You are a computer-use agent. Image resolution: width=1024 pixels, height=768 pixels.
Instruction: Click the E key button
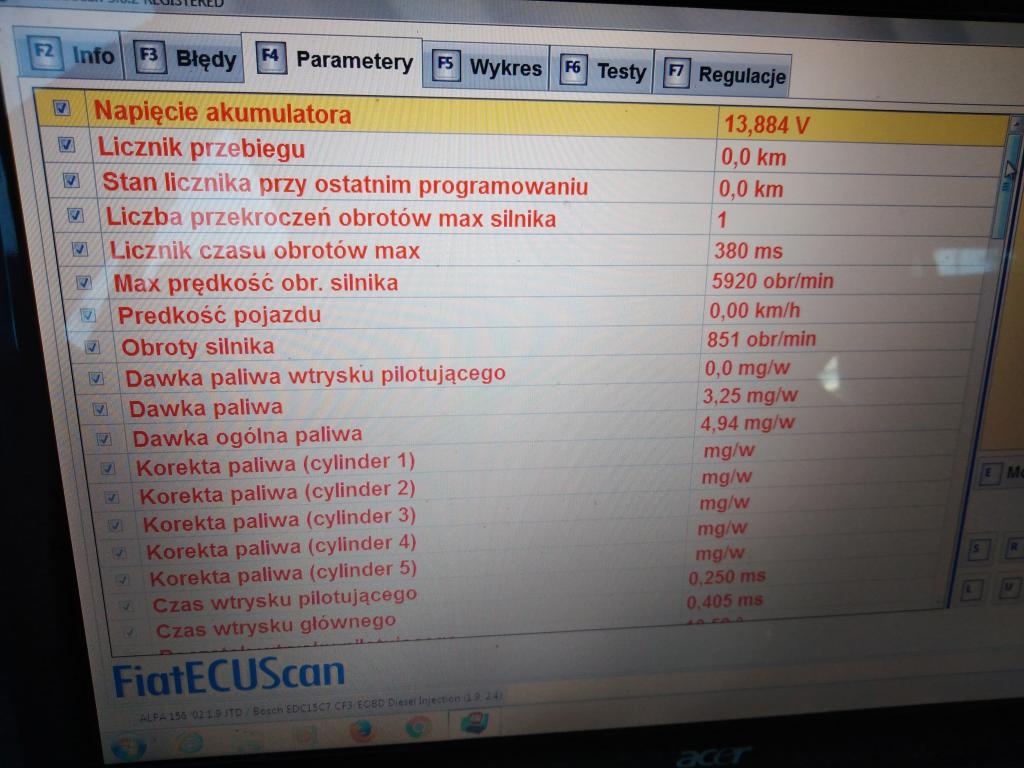click(x=989, y=473)
